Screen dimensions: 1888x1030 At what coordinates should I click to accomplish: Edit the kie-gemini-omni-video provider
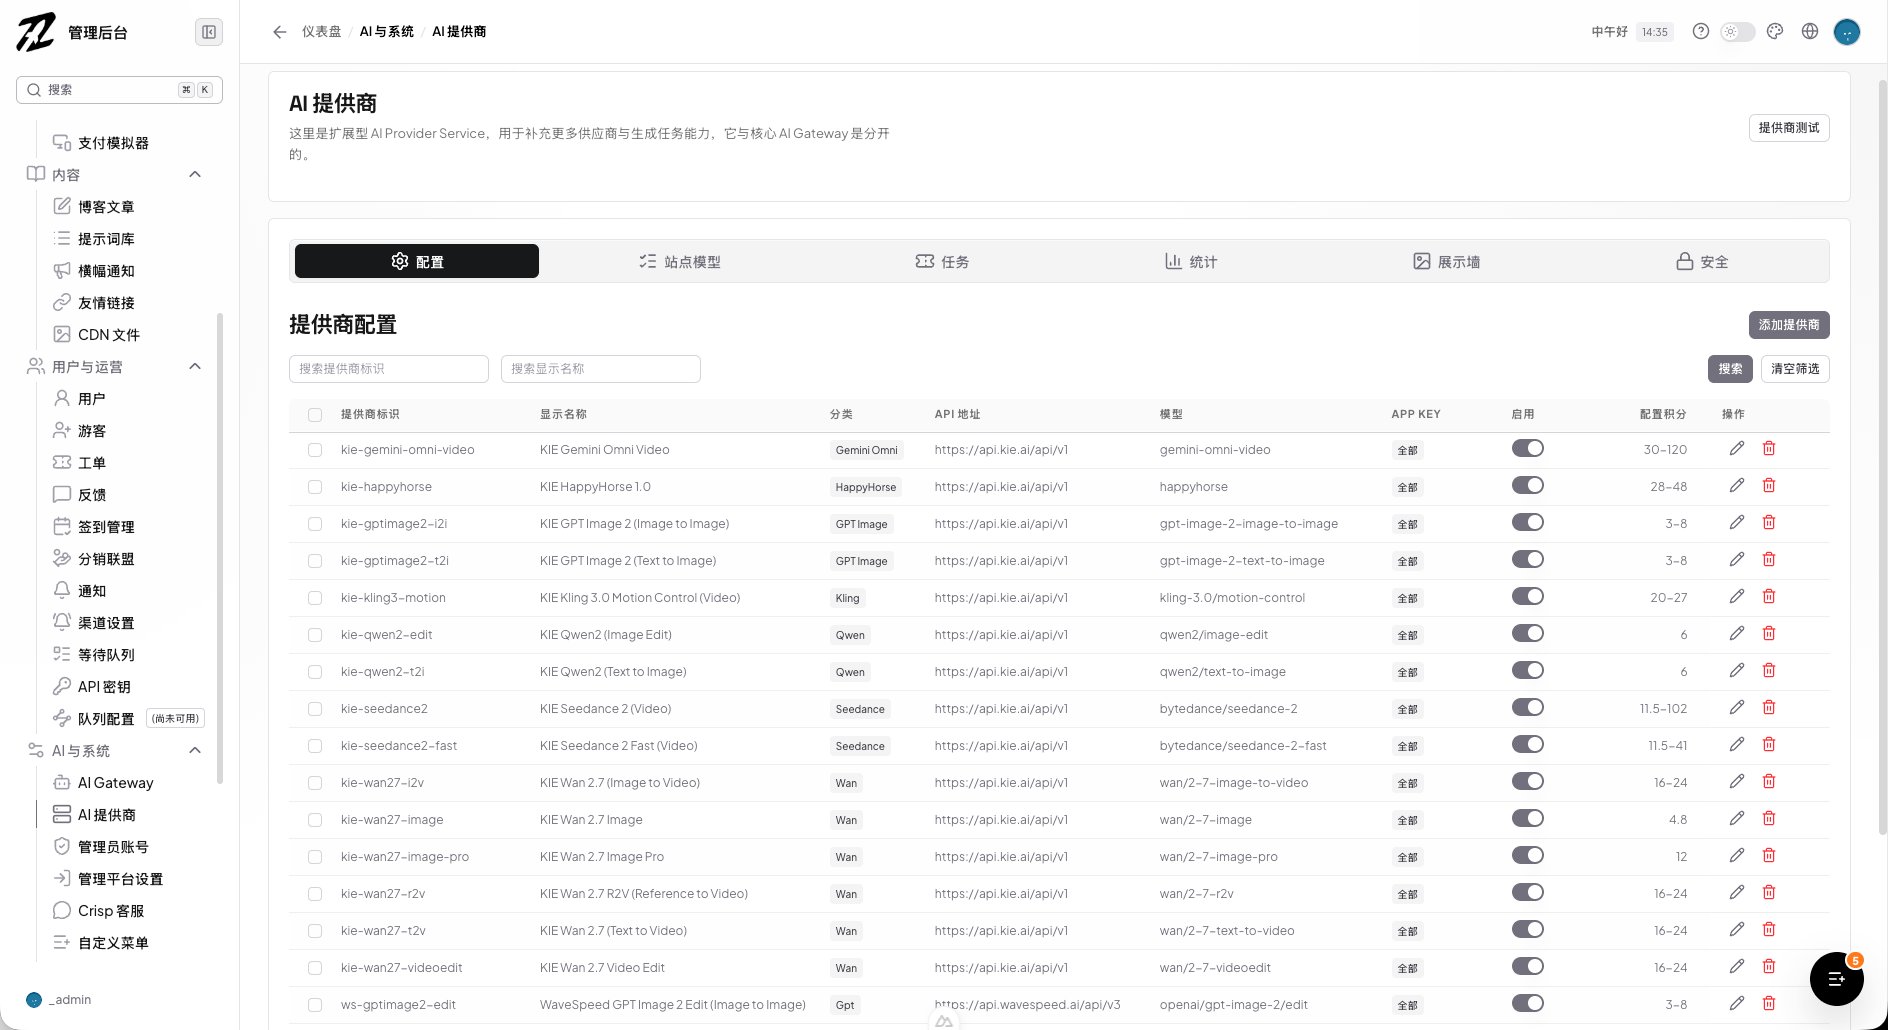1737,449
